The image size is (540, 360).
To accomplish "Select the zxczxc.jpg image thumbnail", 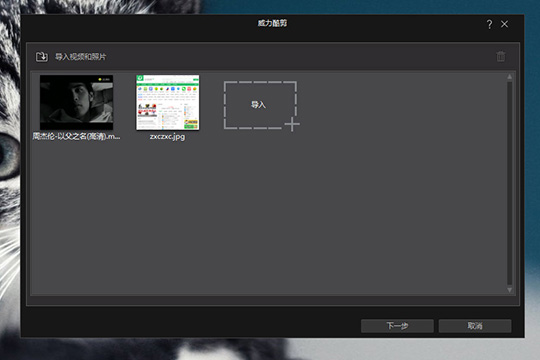I will [x=168, y=102].
